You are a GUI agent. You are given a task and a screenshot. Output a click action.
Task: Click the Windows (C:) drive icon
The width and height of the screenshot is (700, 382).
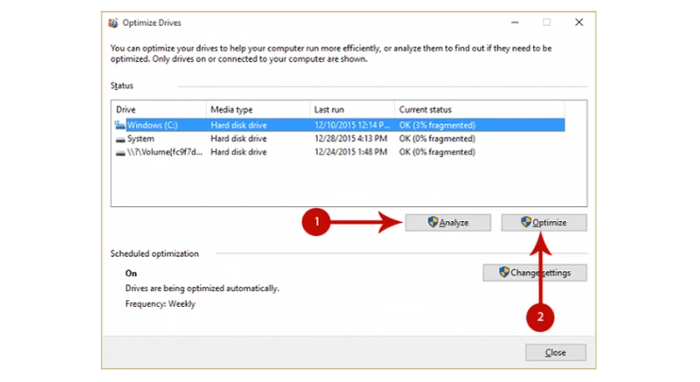(x=120, y=125)
